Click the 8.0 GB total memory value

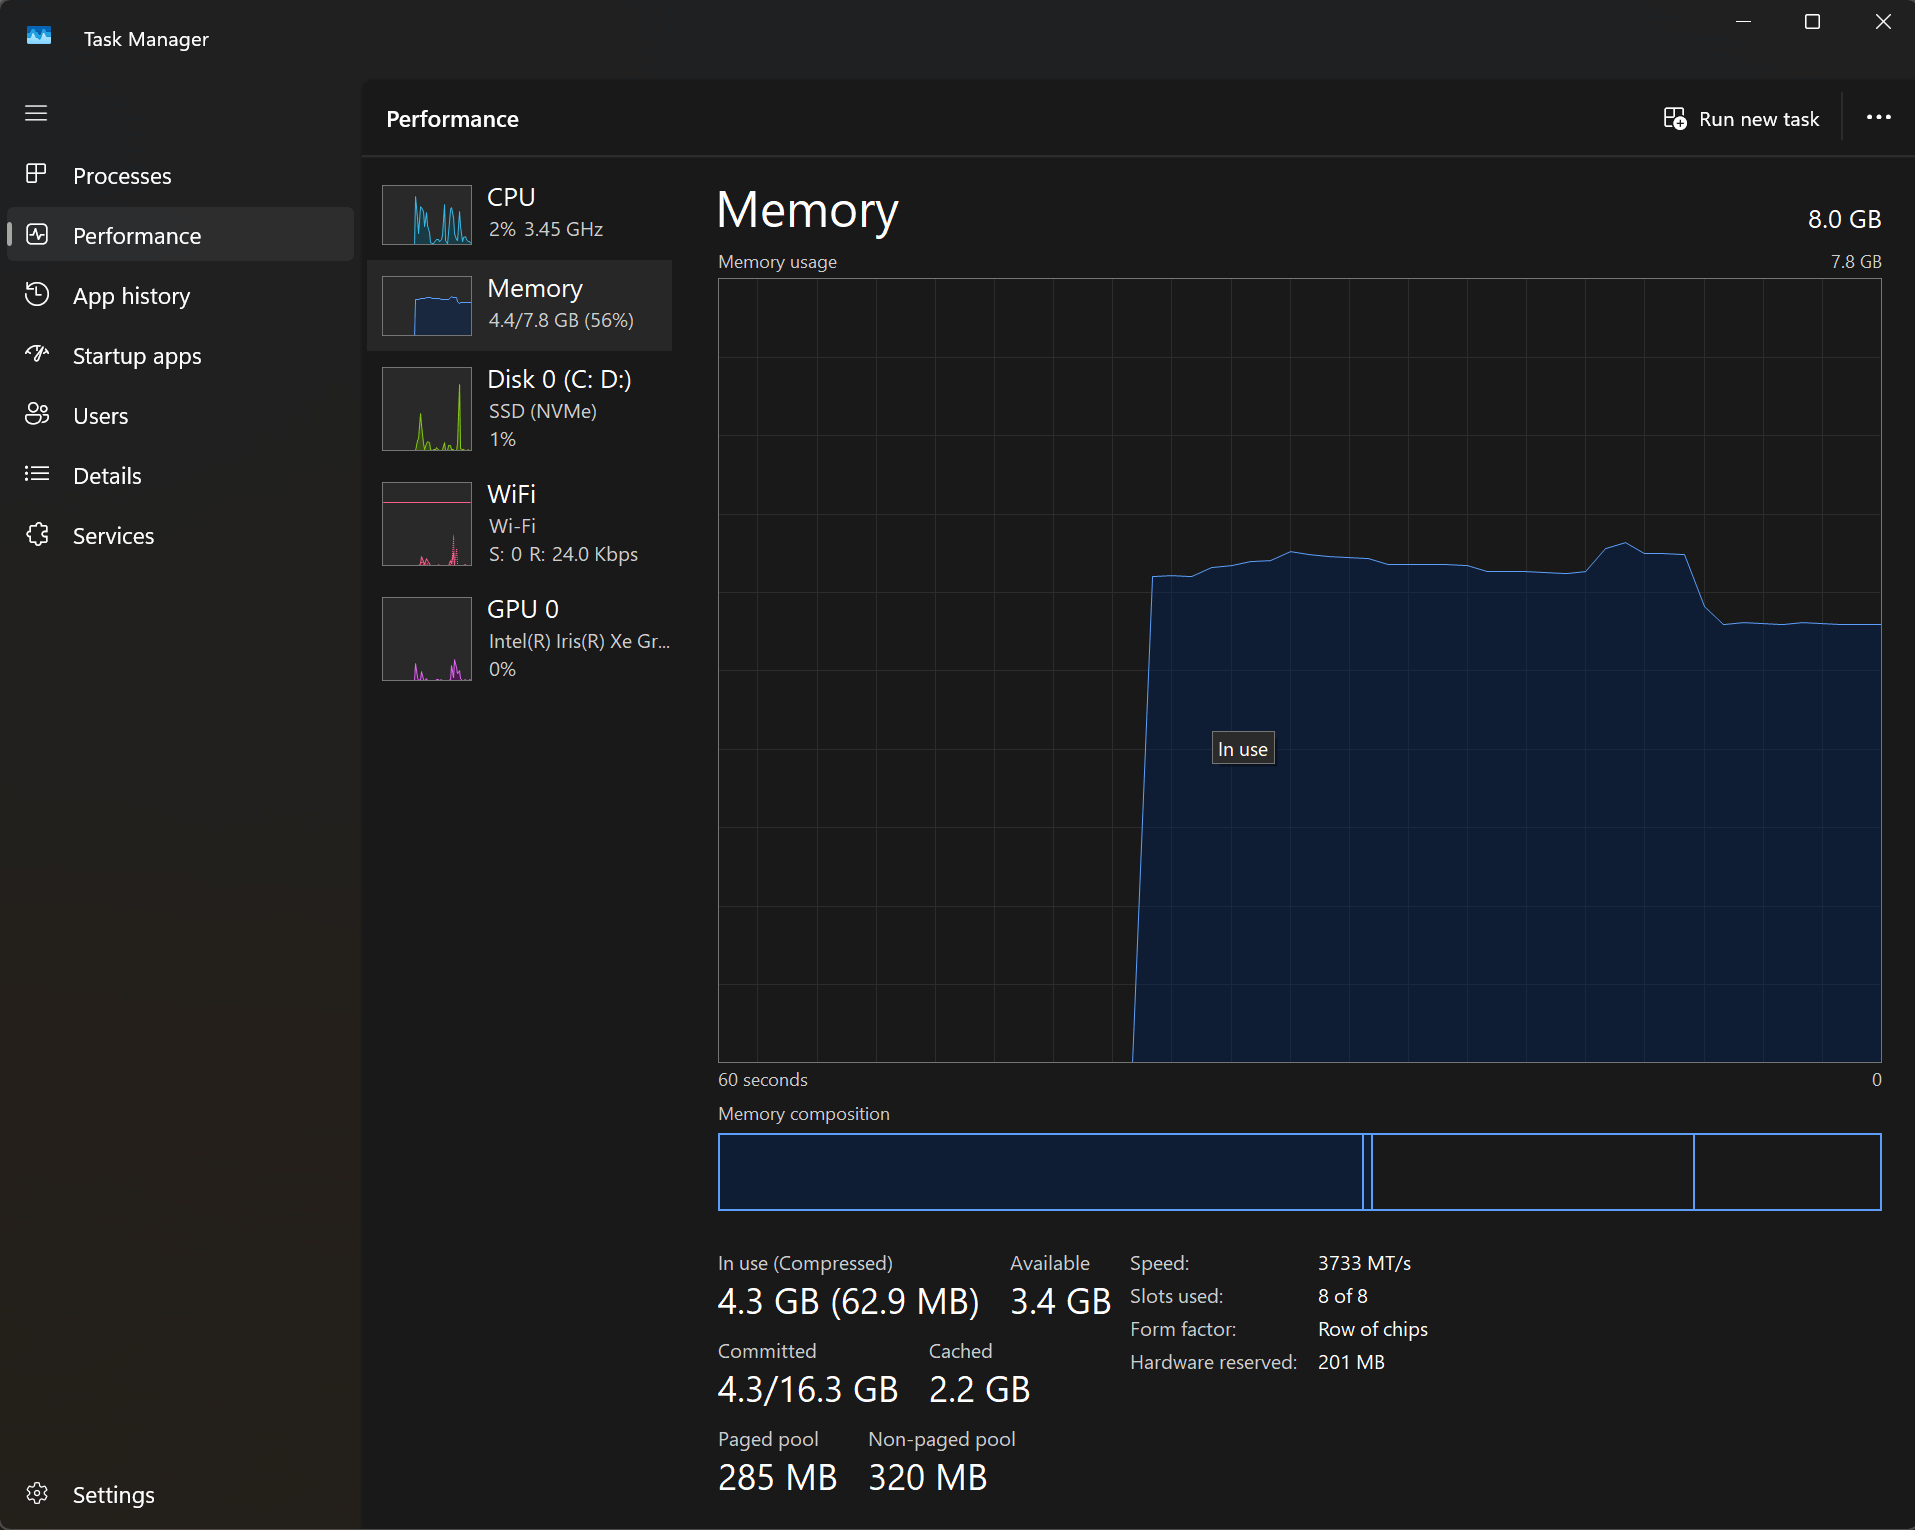1844,219
